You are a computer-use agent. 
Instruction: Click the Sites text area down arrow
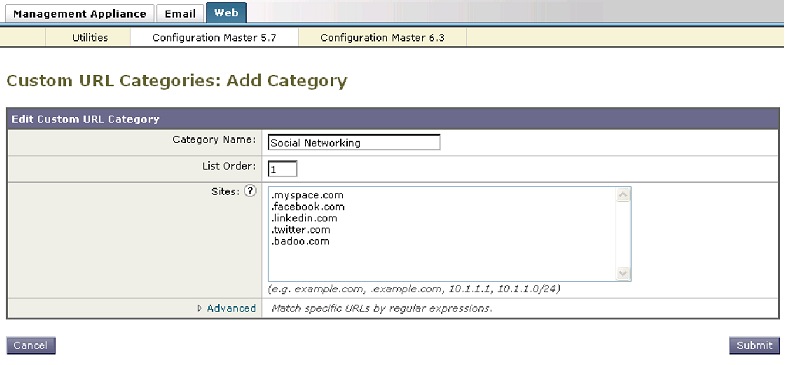[623, 273]
